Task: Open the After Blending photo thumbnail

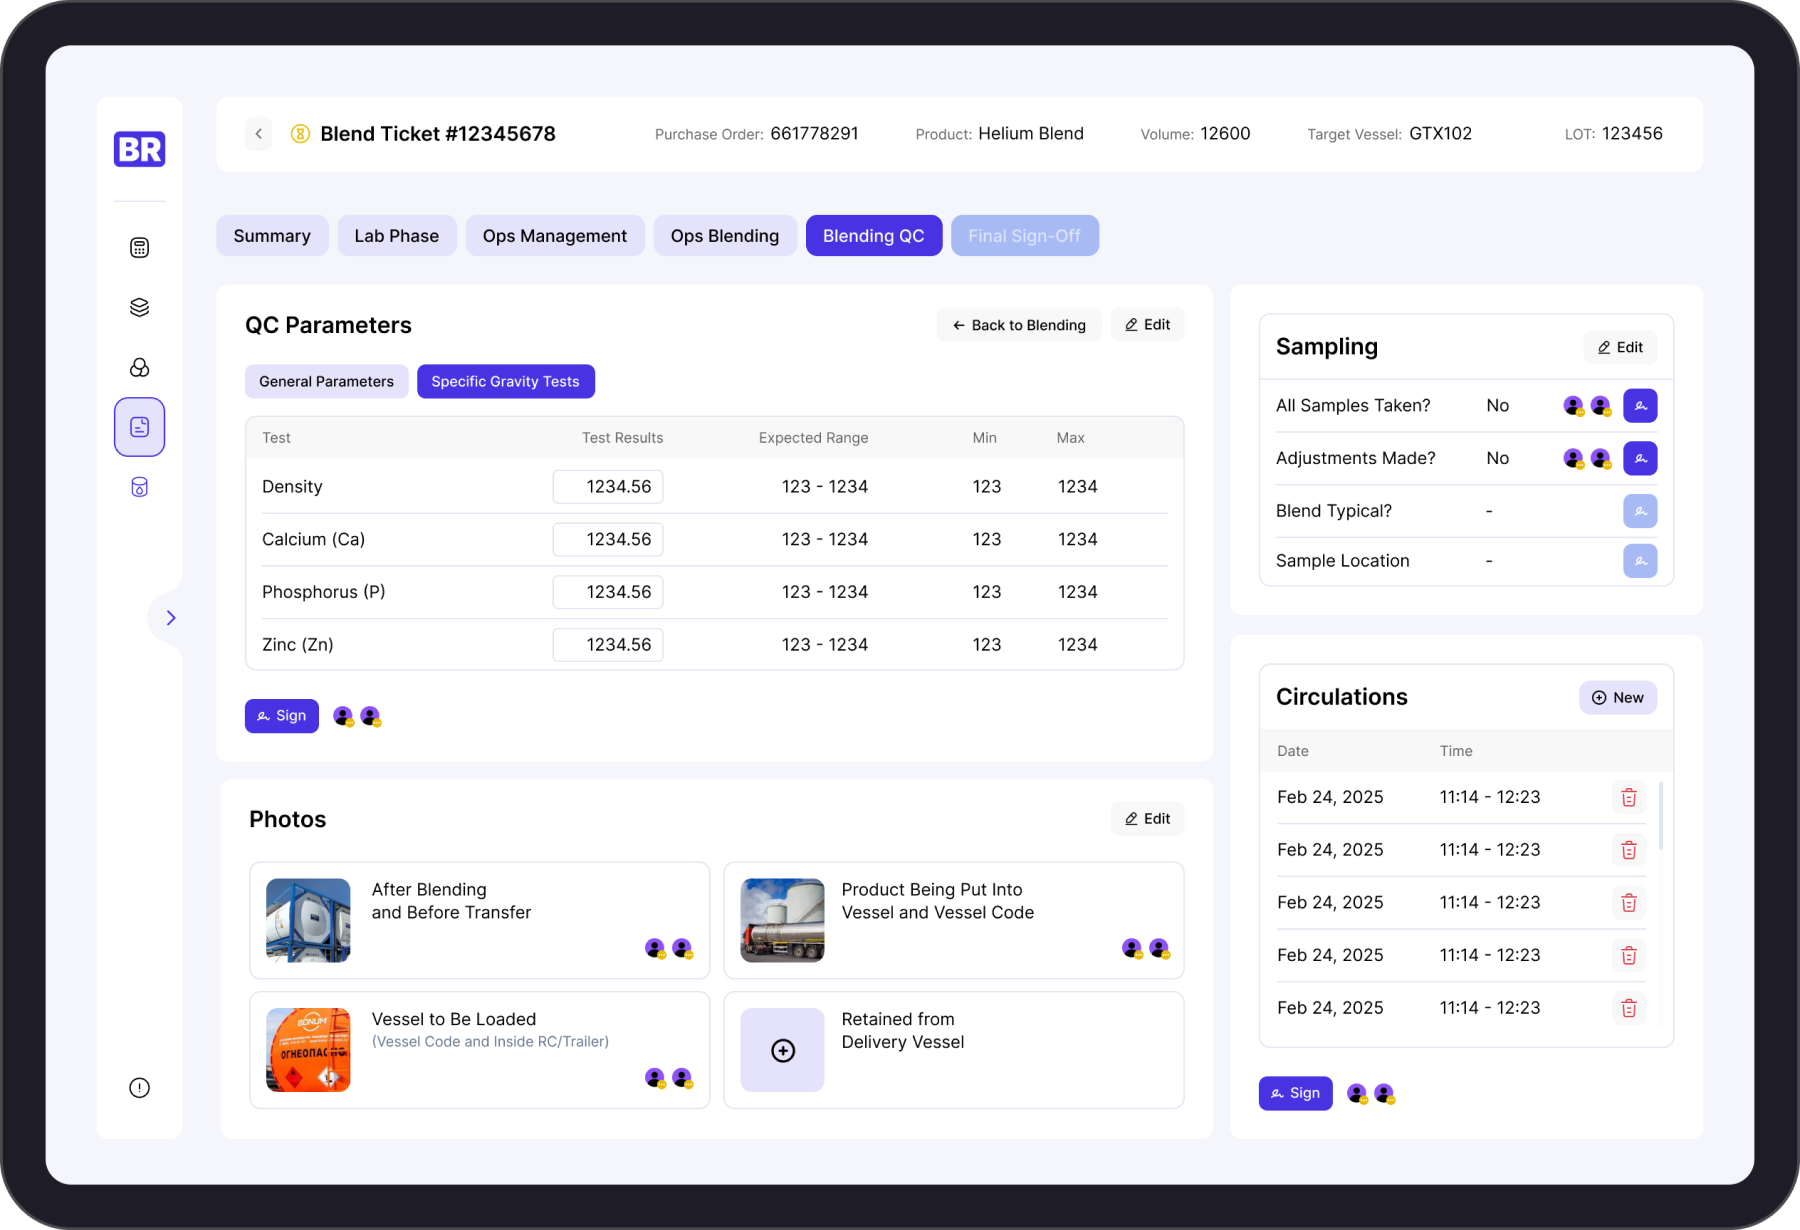Action: (308, 920)
